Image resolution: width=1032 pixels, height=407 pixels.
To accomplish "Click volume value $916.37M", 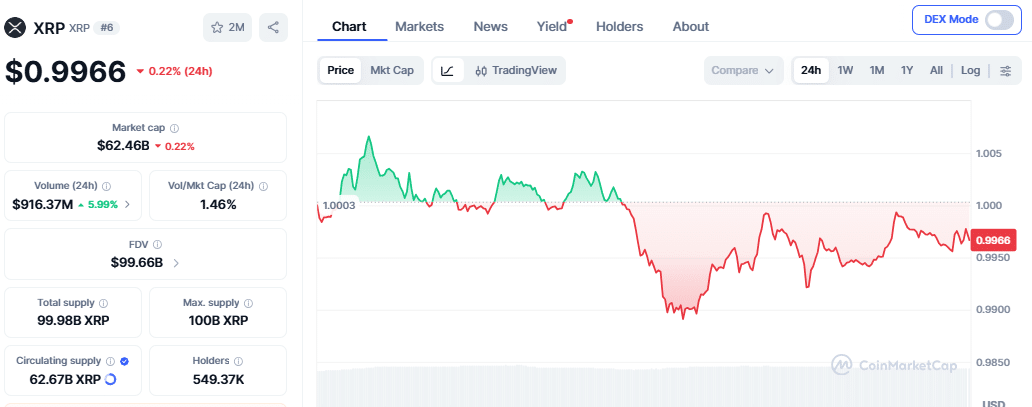I will tap(43, 205).
